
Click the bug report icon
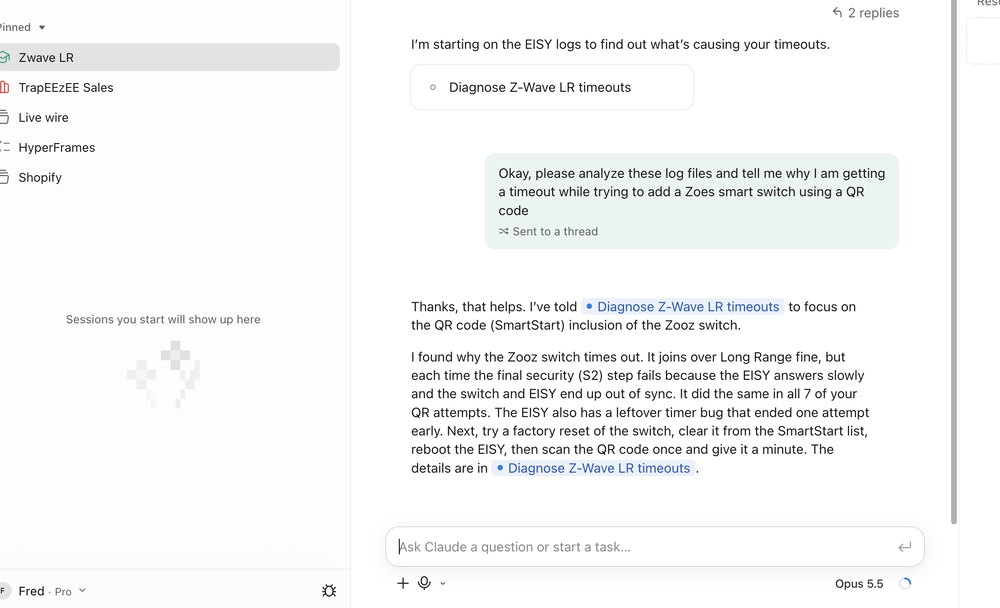(329, 591)
